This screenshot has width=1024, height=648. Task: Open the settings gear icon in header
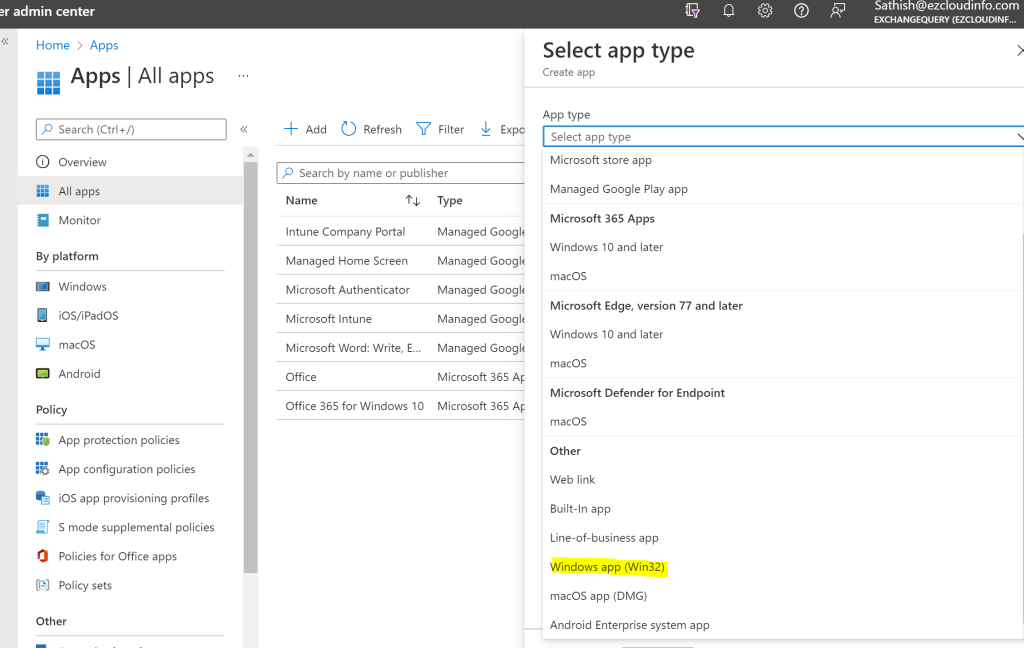[765, 11]
